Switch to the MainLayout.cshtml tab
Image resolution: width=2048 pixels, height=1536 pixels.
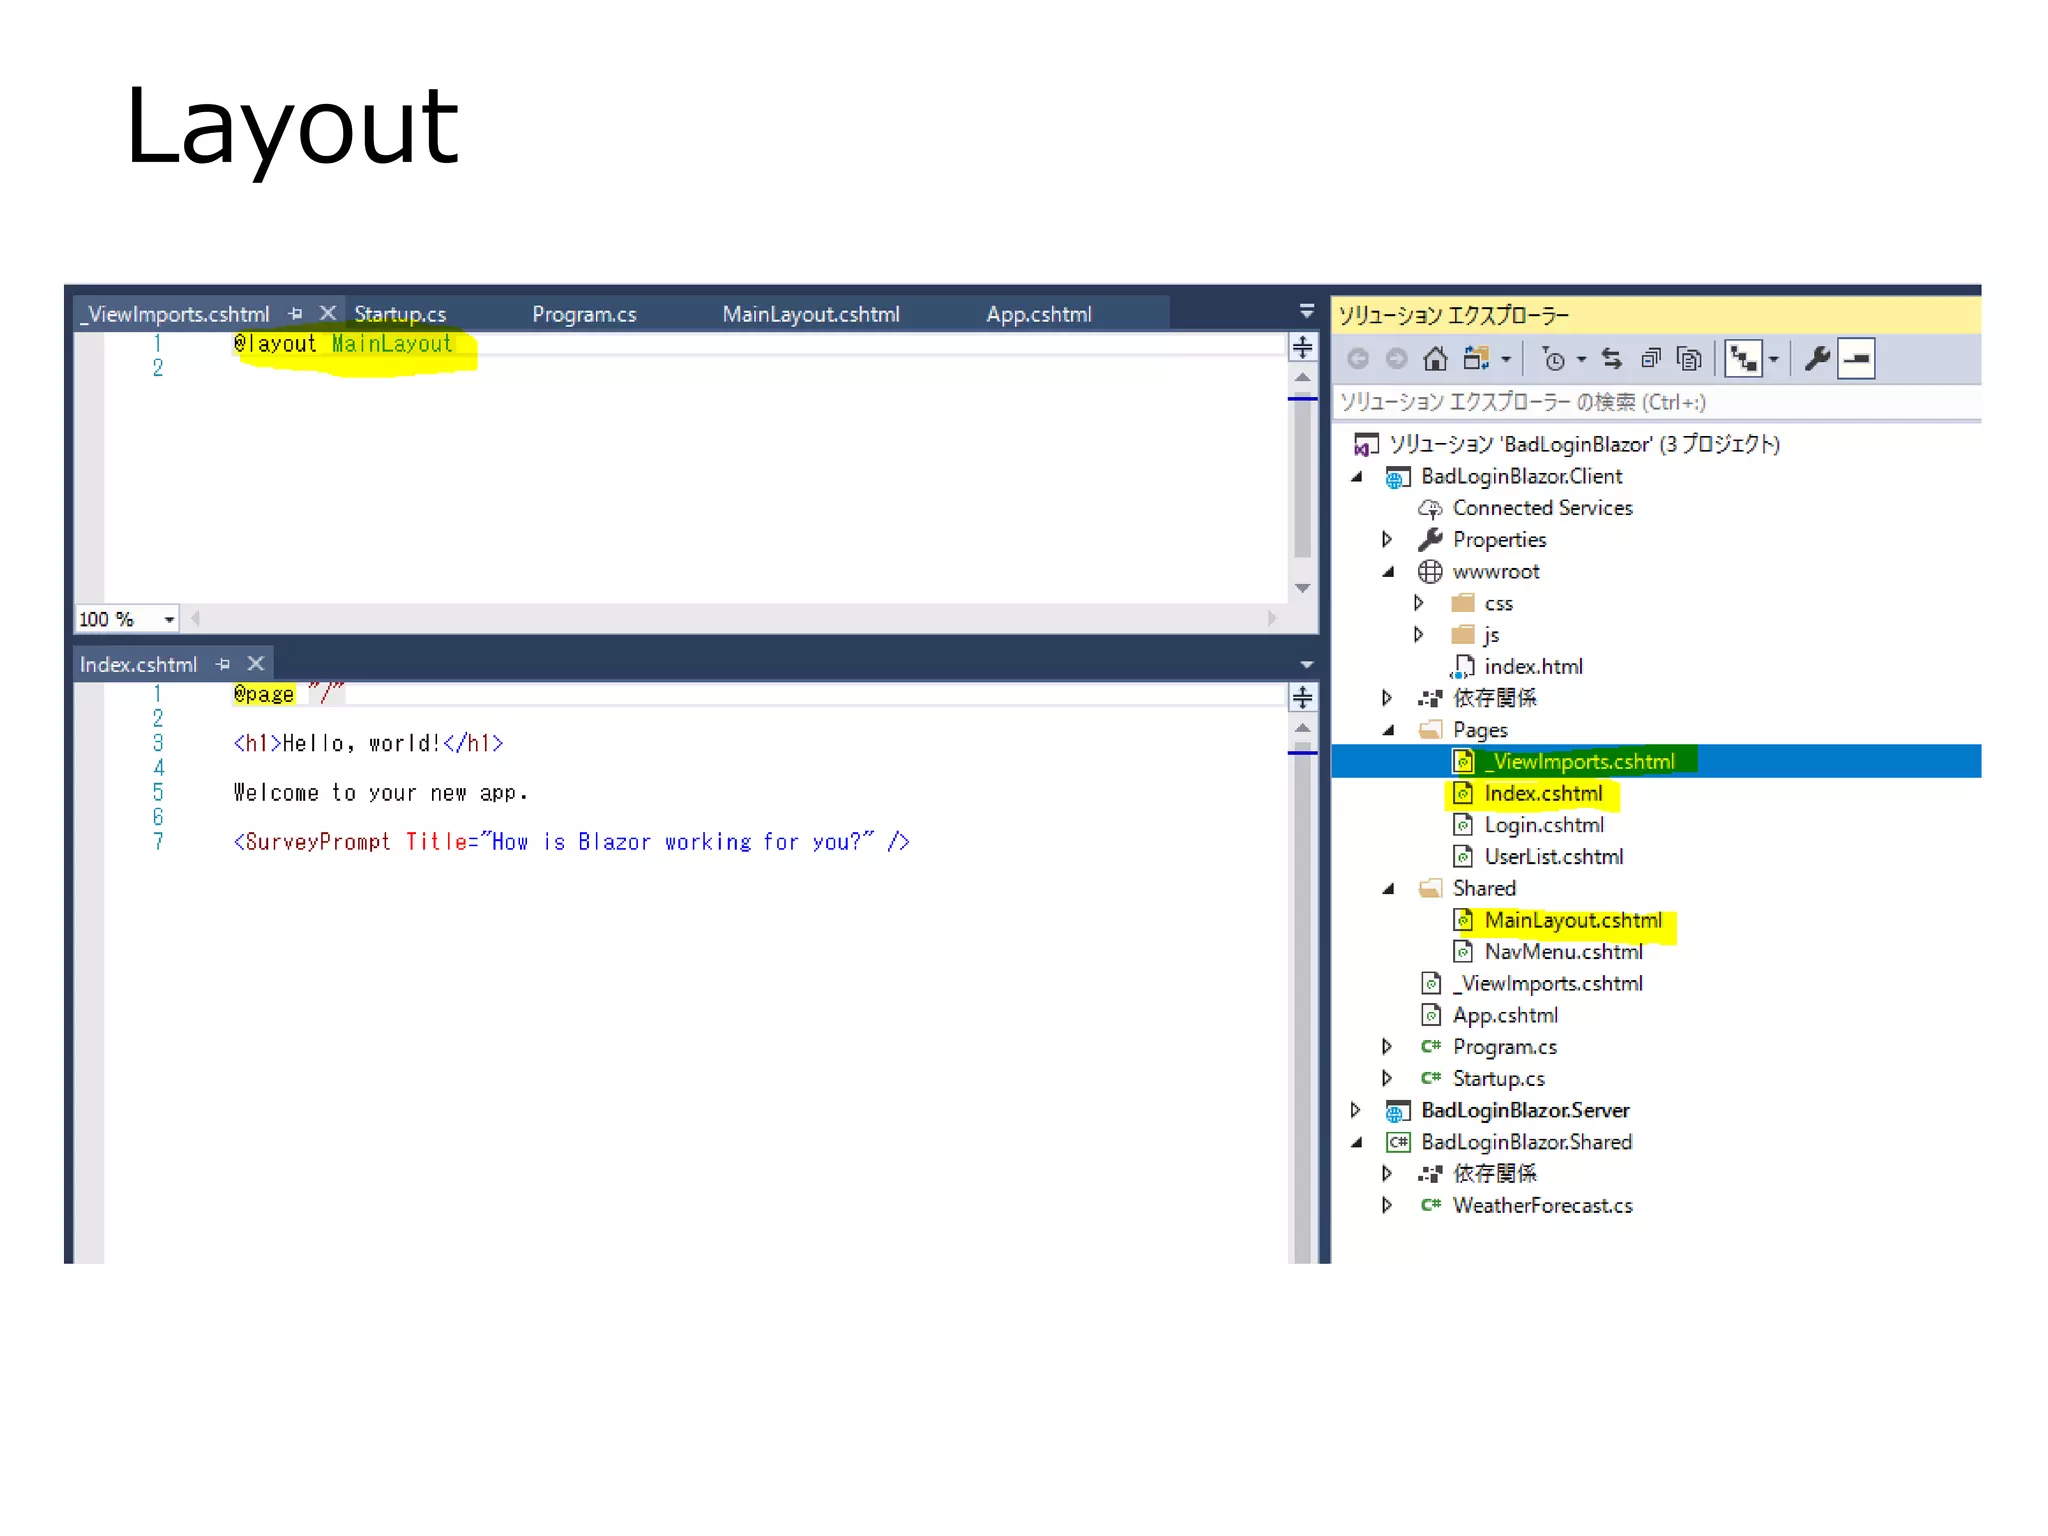[x=810, y=314]
